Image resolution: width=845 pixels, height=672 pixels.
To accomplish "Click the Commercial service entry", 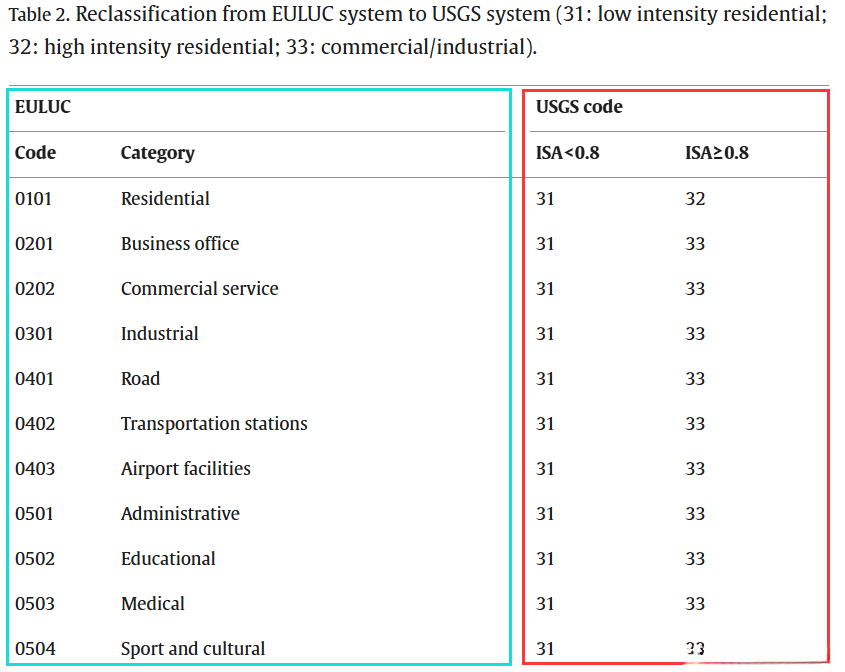I will (x=199, y=289).
